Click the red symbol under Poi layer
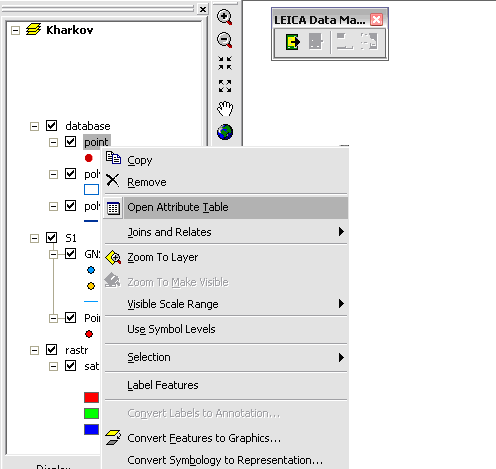 pyautogui.click(x=89, y=334)
